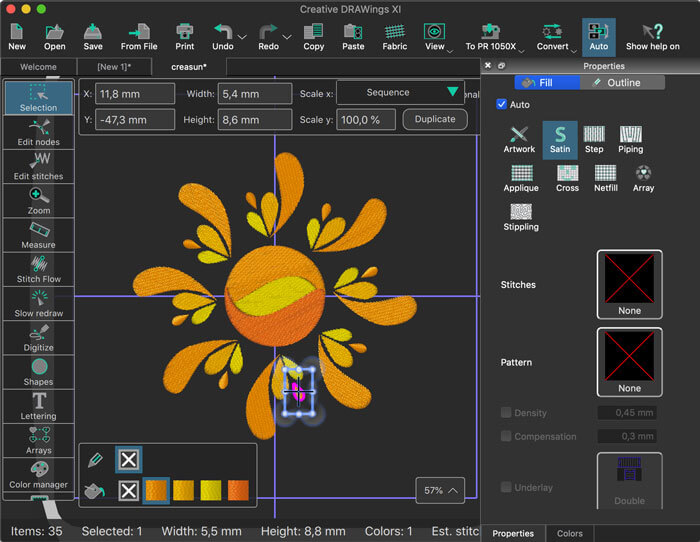Select the Edit nodes tool
The height and width of the screenshot is (542, 700).
(x=39, y=132)
